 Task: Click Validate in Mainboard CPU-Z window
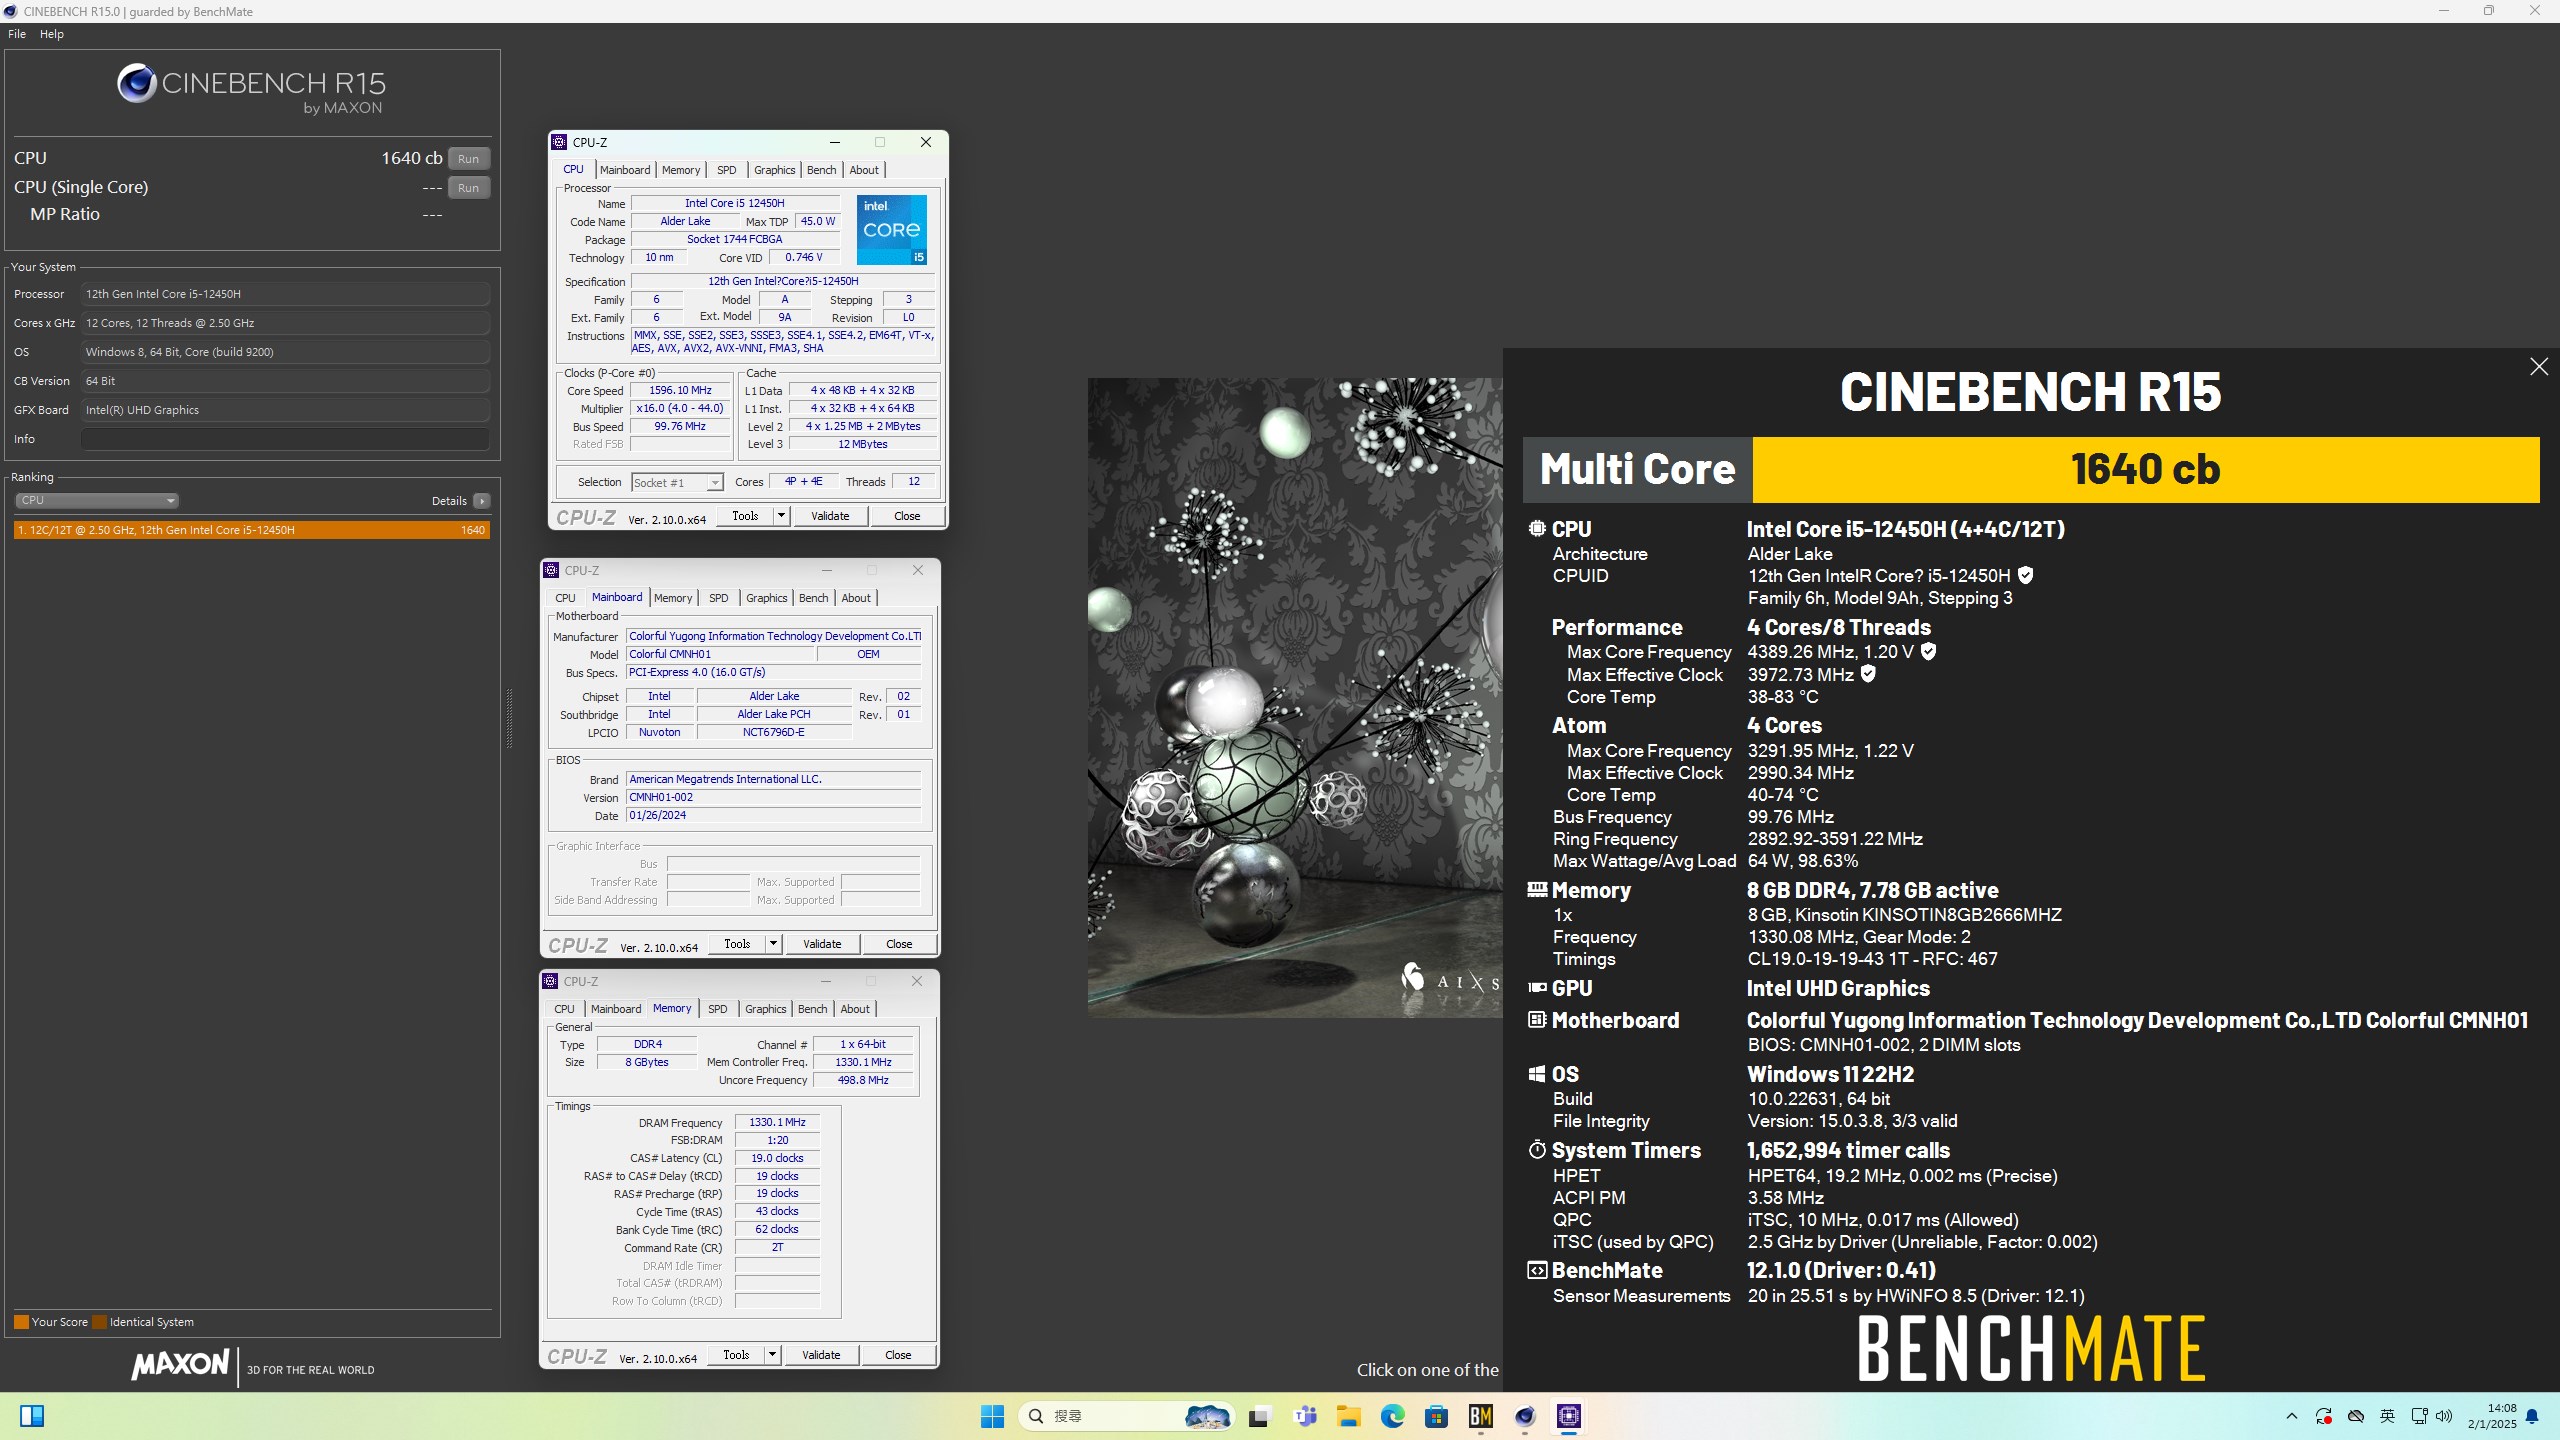(822, 944)
